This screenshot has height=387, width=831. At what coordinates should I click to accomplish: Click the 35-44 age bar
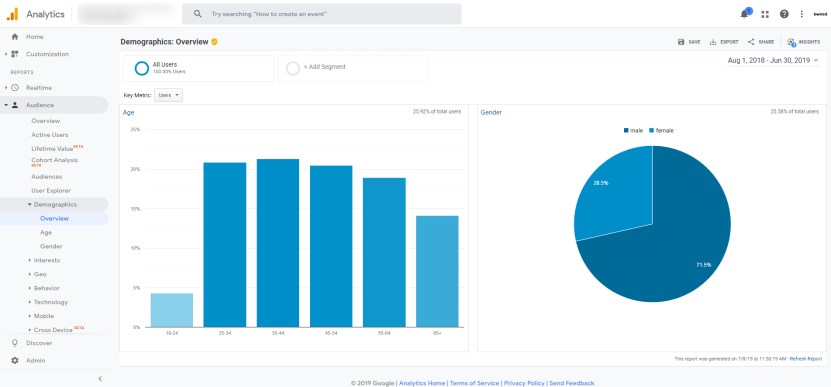click(278, 243)
